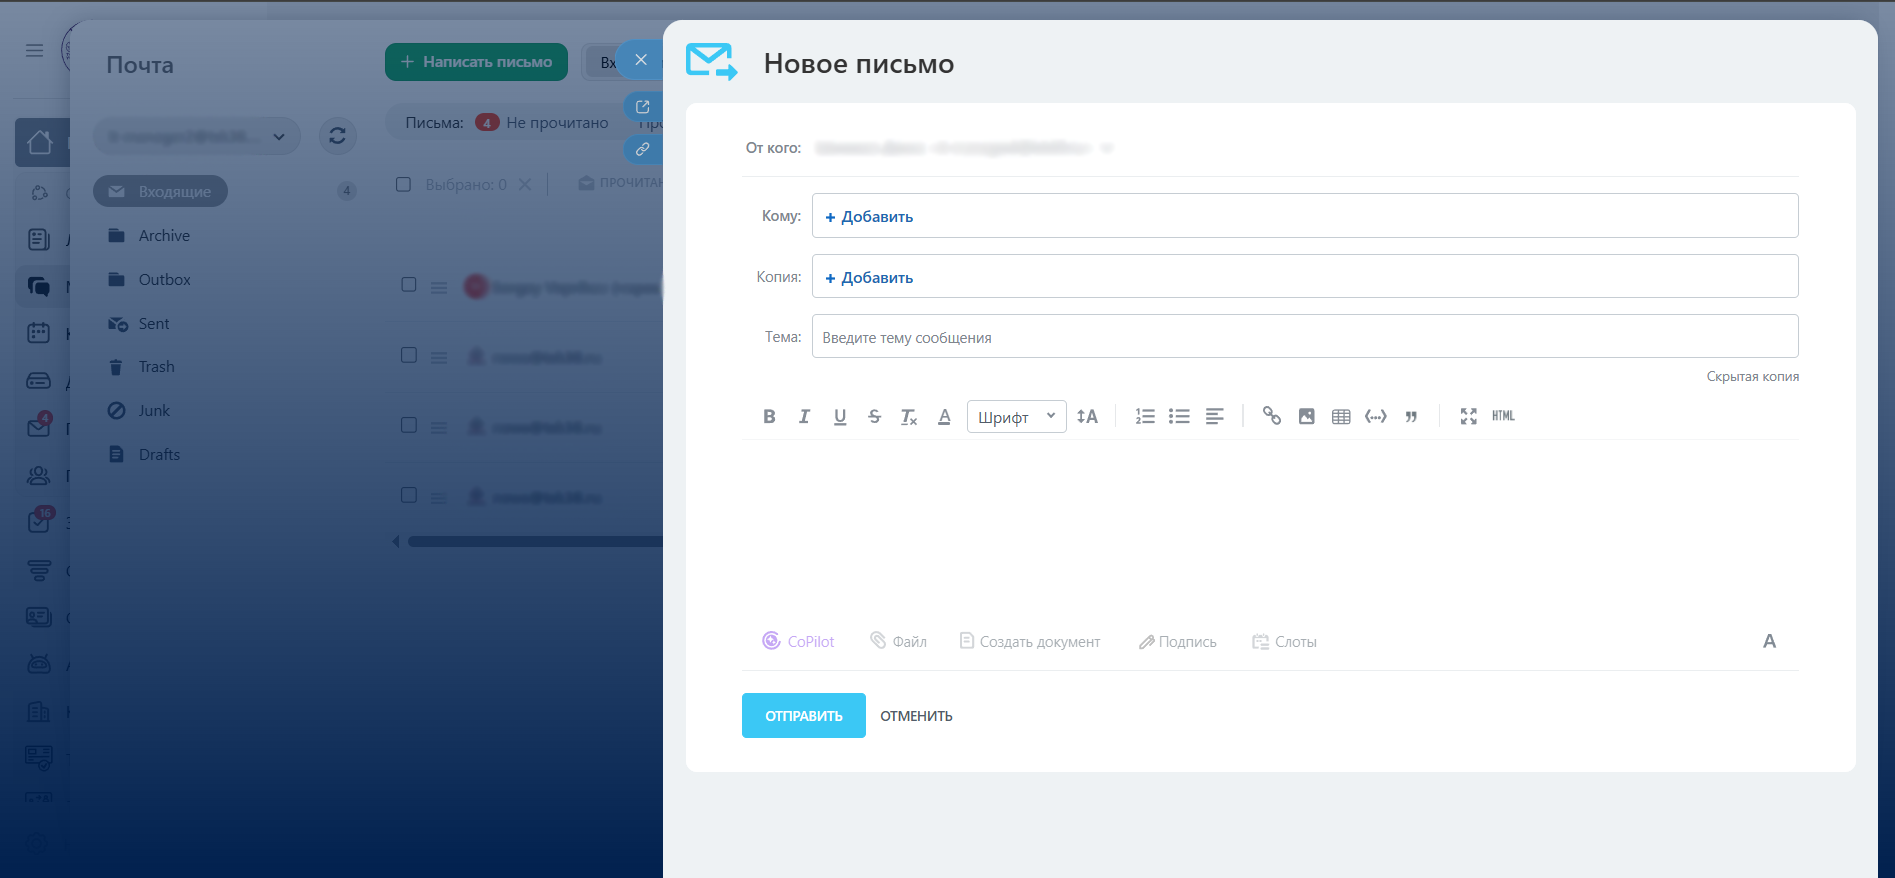Viewport: 1895px width, 878px height.
Task: Open the Archive mail folder
Action: point(164,236)
